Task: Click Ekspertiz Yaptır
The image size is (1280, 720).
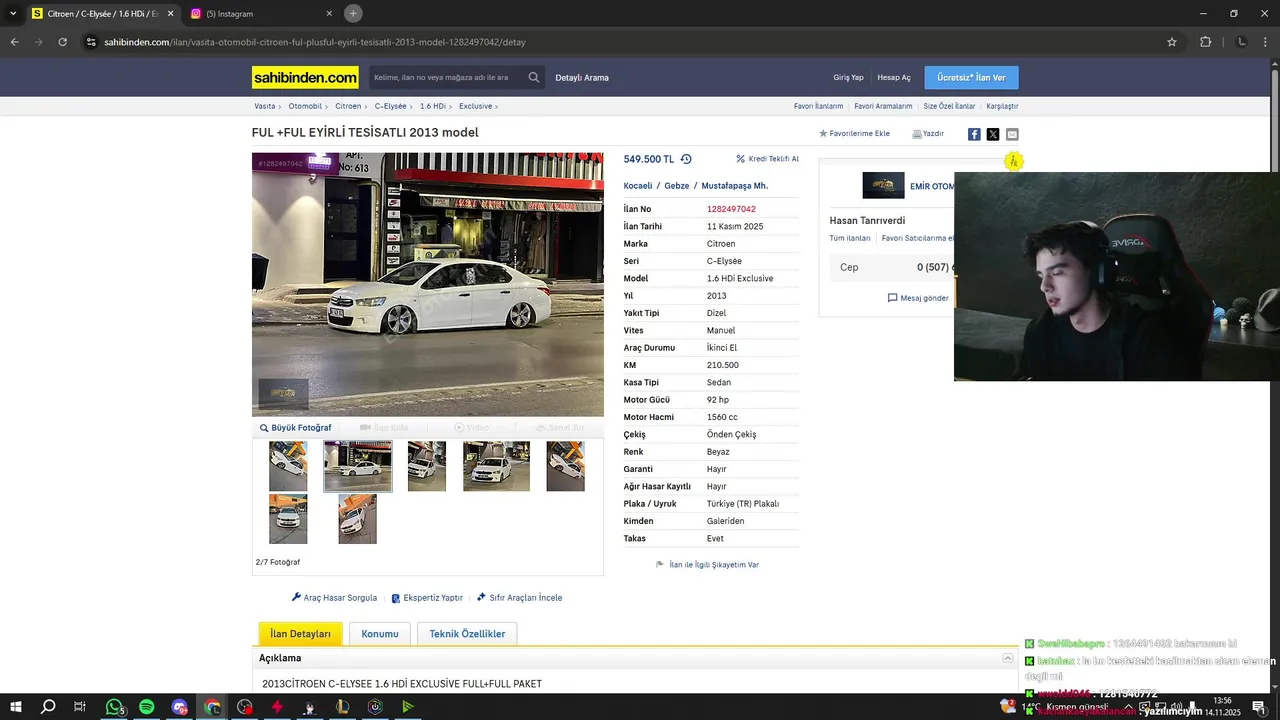Action: point(427,598)
